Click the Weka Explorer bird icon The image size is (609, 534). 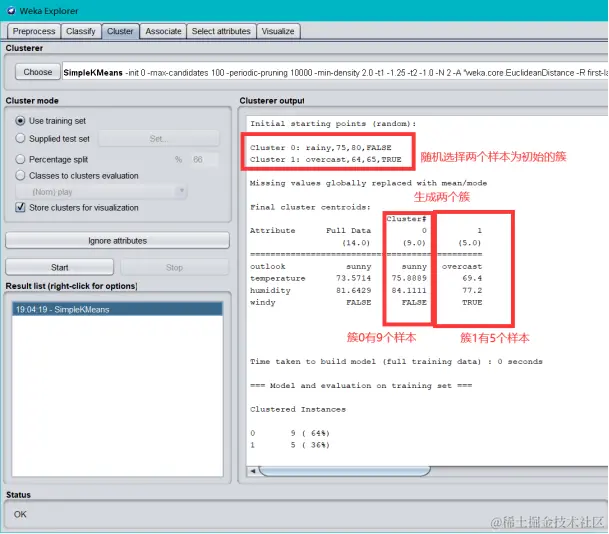click(11, 11)
